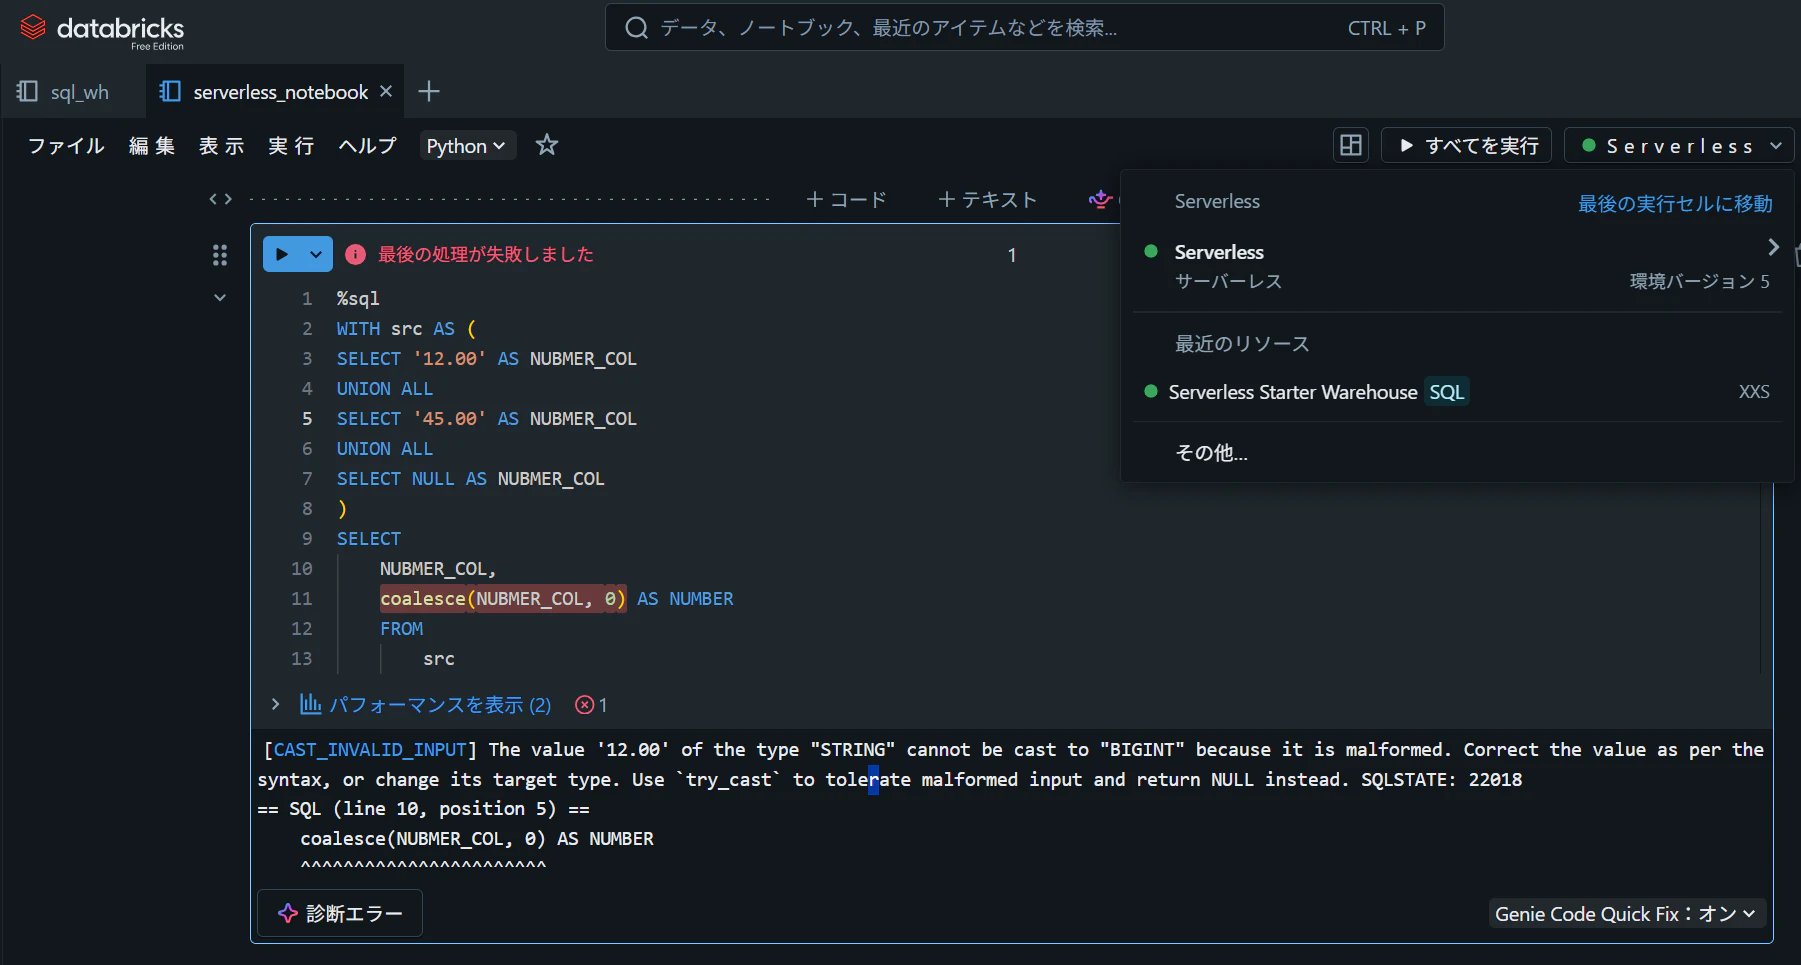Open the ヘルプ menu
The image size is (1801, 965).
[x=367, y=146]
